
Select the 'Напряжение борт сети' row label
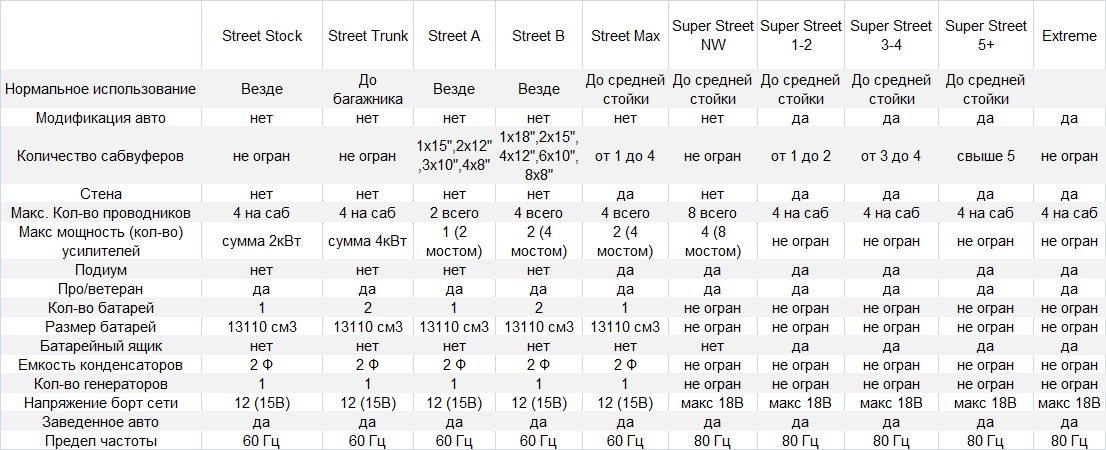click(100, 403)
